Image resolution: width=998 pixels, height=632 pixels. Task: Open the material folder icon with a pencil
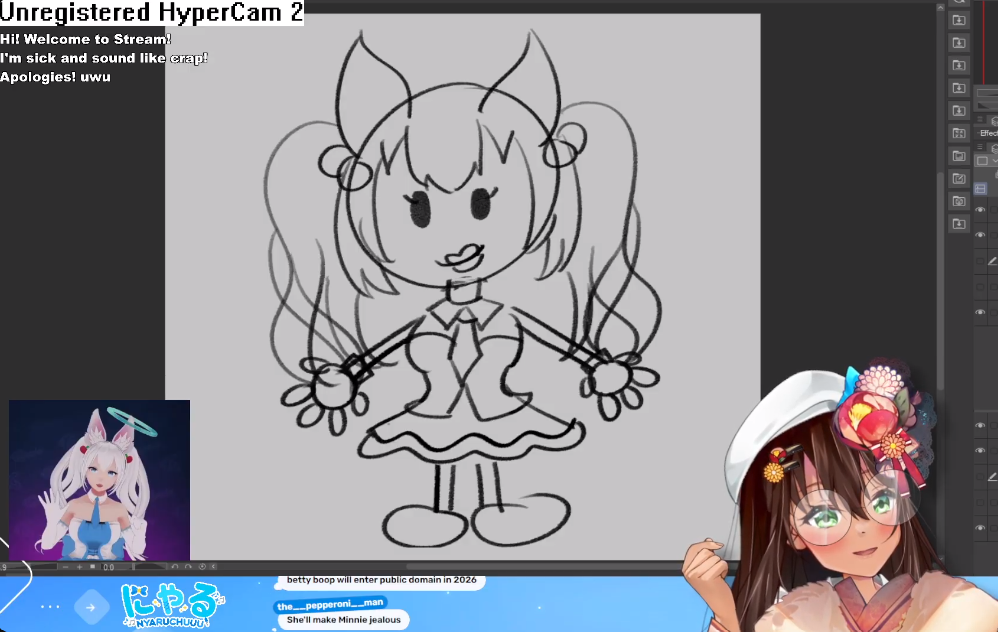tap(959, 179)
